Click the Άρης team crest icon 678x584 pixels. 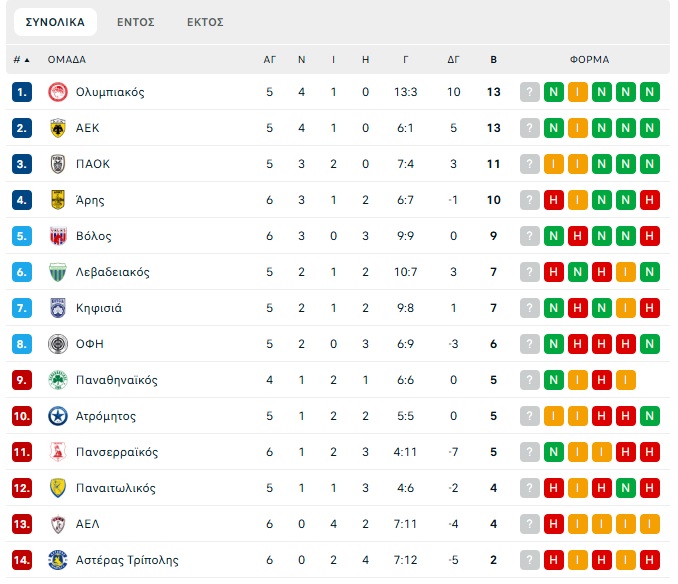pyautogui.click(x=57, y=200)
